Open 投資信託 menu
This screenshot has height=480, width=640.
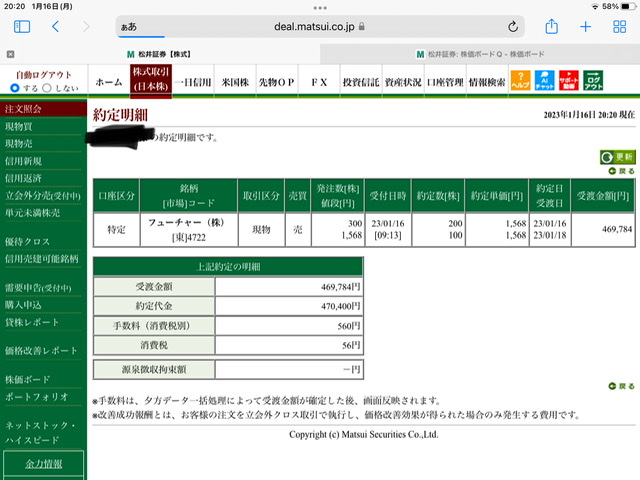coord(361,82)
